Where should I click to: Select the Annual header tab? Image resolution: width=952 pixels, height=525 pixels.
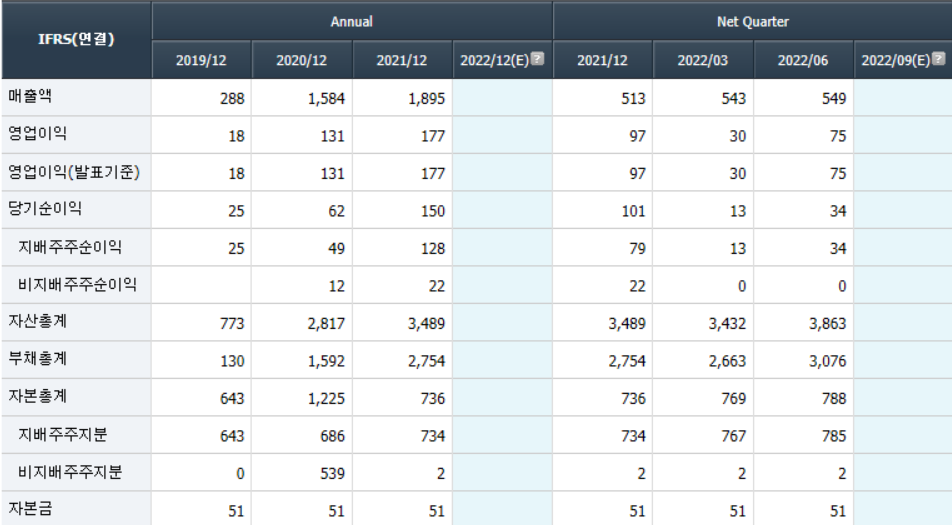point(352,21)
